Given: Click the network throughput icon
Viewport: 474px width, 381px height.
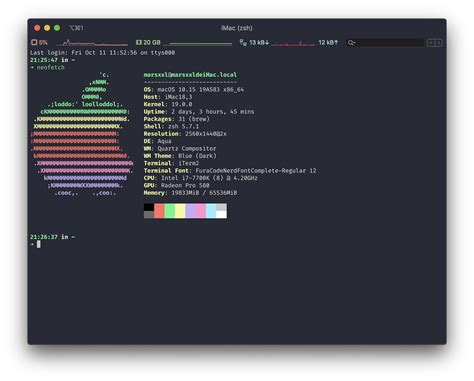Looking at the screenshot, I should (x=243, y=42).
